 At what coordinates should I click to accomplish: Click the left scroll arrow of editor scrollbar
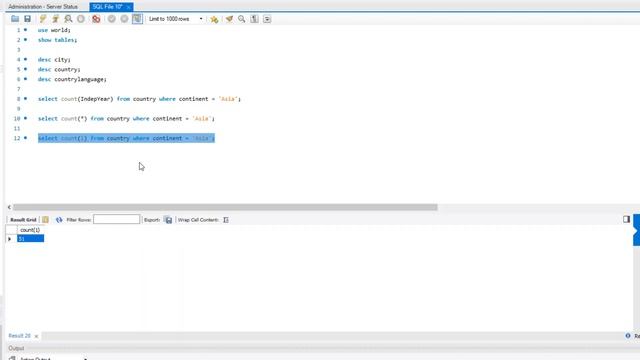coord(9,207)
